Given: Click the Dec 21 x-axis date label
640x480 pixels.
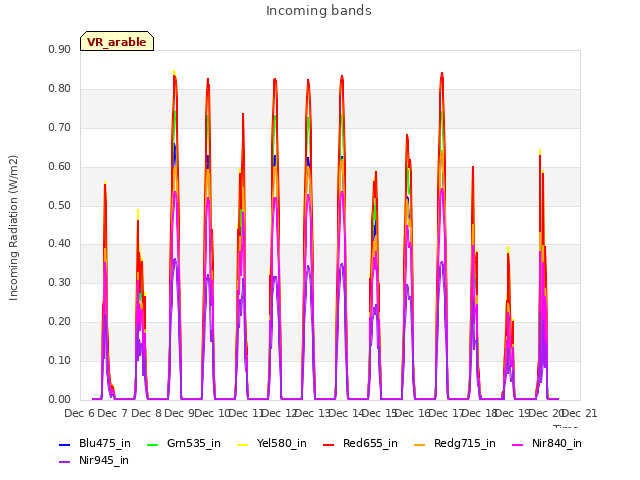Looking at the screenshot, I should coord(580,413).
